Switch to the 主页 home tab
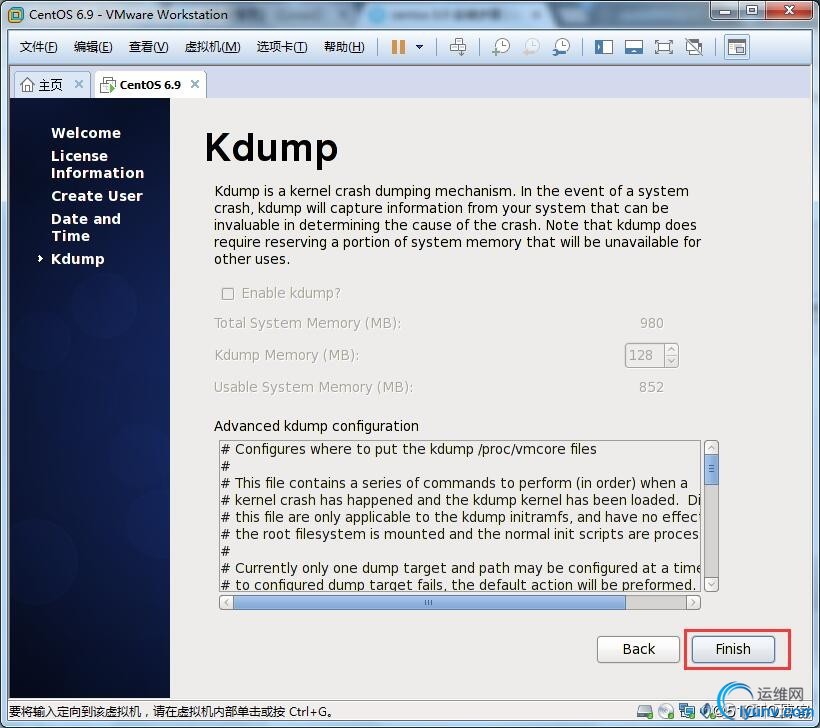 pos(50,85)
